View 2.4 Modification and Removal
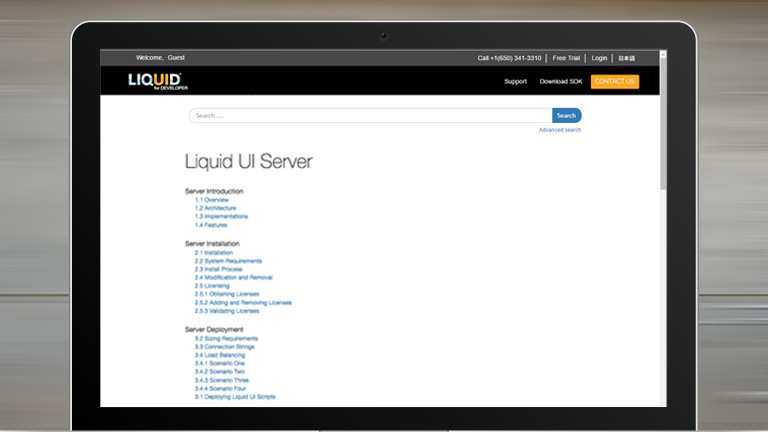768x432 pixels. (x=233, y=277)
